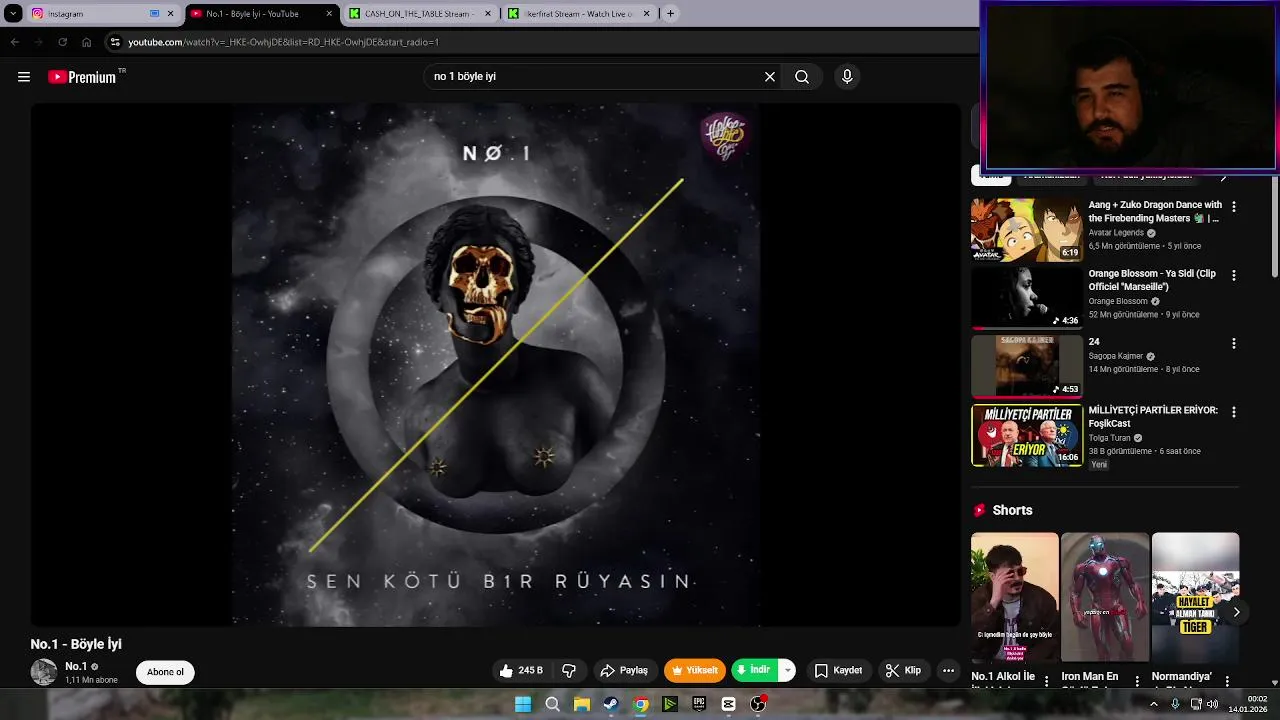Open options for MİLLİYETÇİ PARTİLER video
Image resolution: width=1280 pixels, height=720 pixels.
pyautogui.click(x=1233, y=412)
